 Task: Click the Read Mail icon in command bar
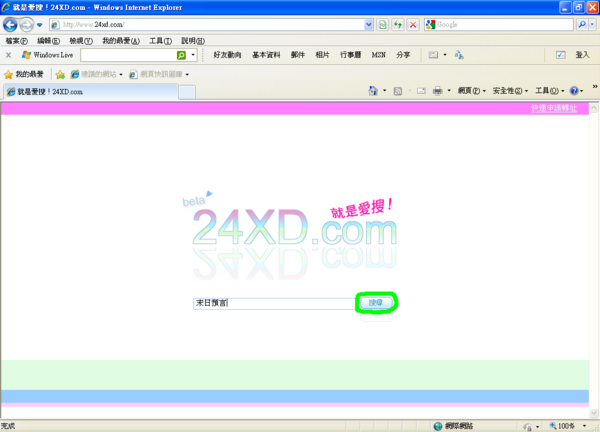[x=421, y=91]
